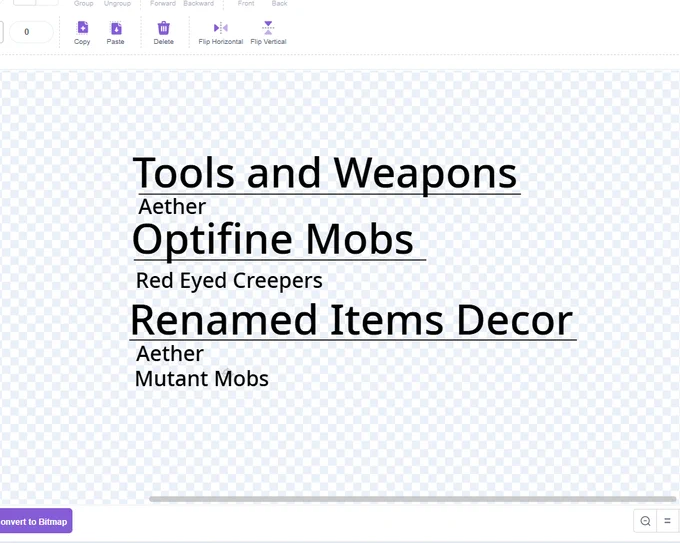Select the 'Renamed Items Decor' heading text
Image resolution: width=680 pixels, height=543 pixels.
tap(352, 320)
